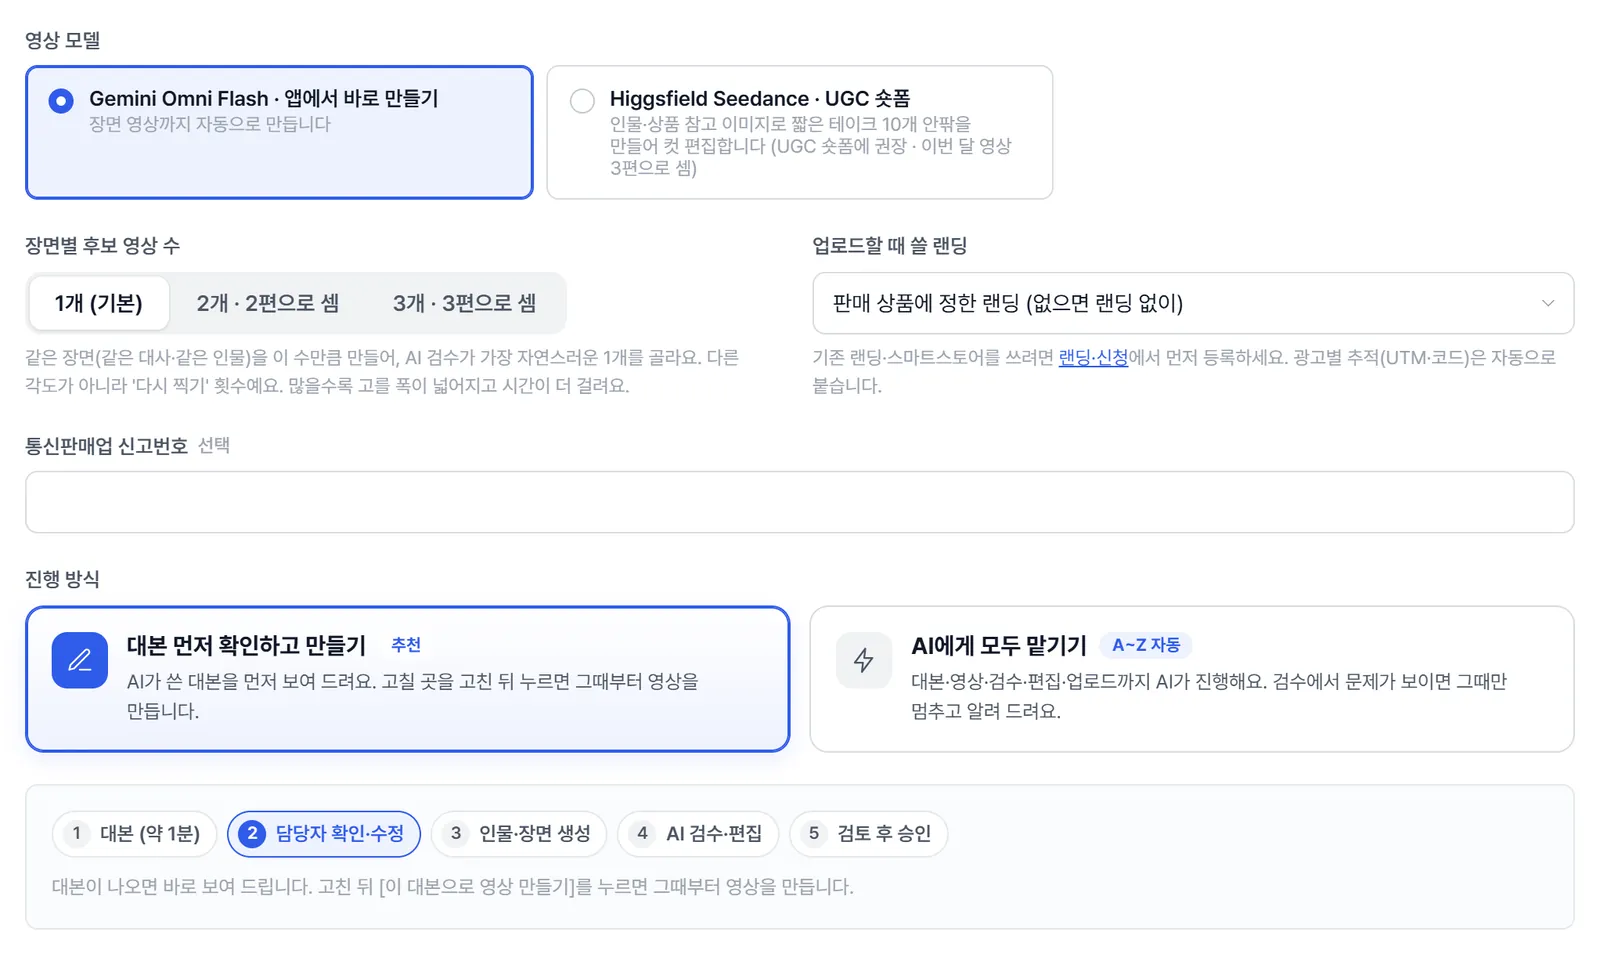1600x954 pixels.
Task: Select step 4 AI 검수·편집
Action: tap(698, 834)
